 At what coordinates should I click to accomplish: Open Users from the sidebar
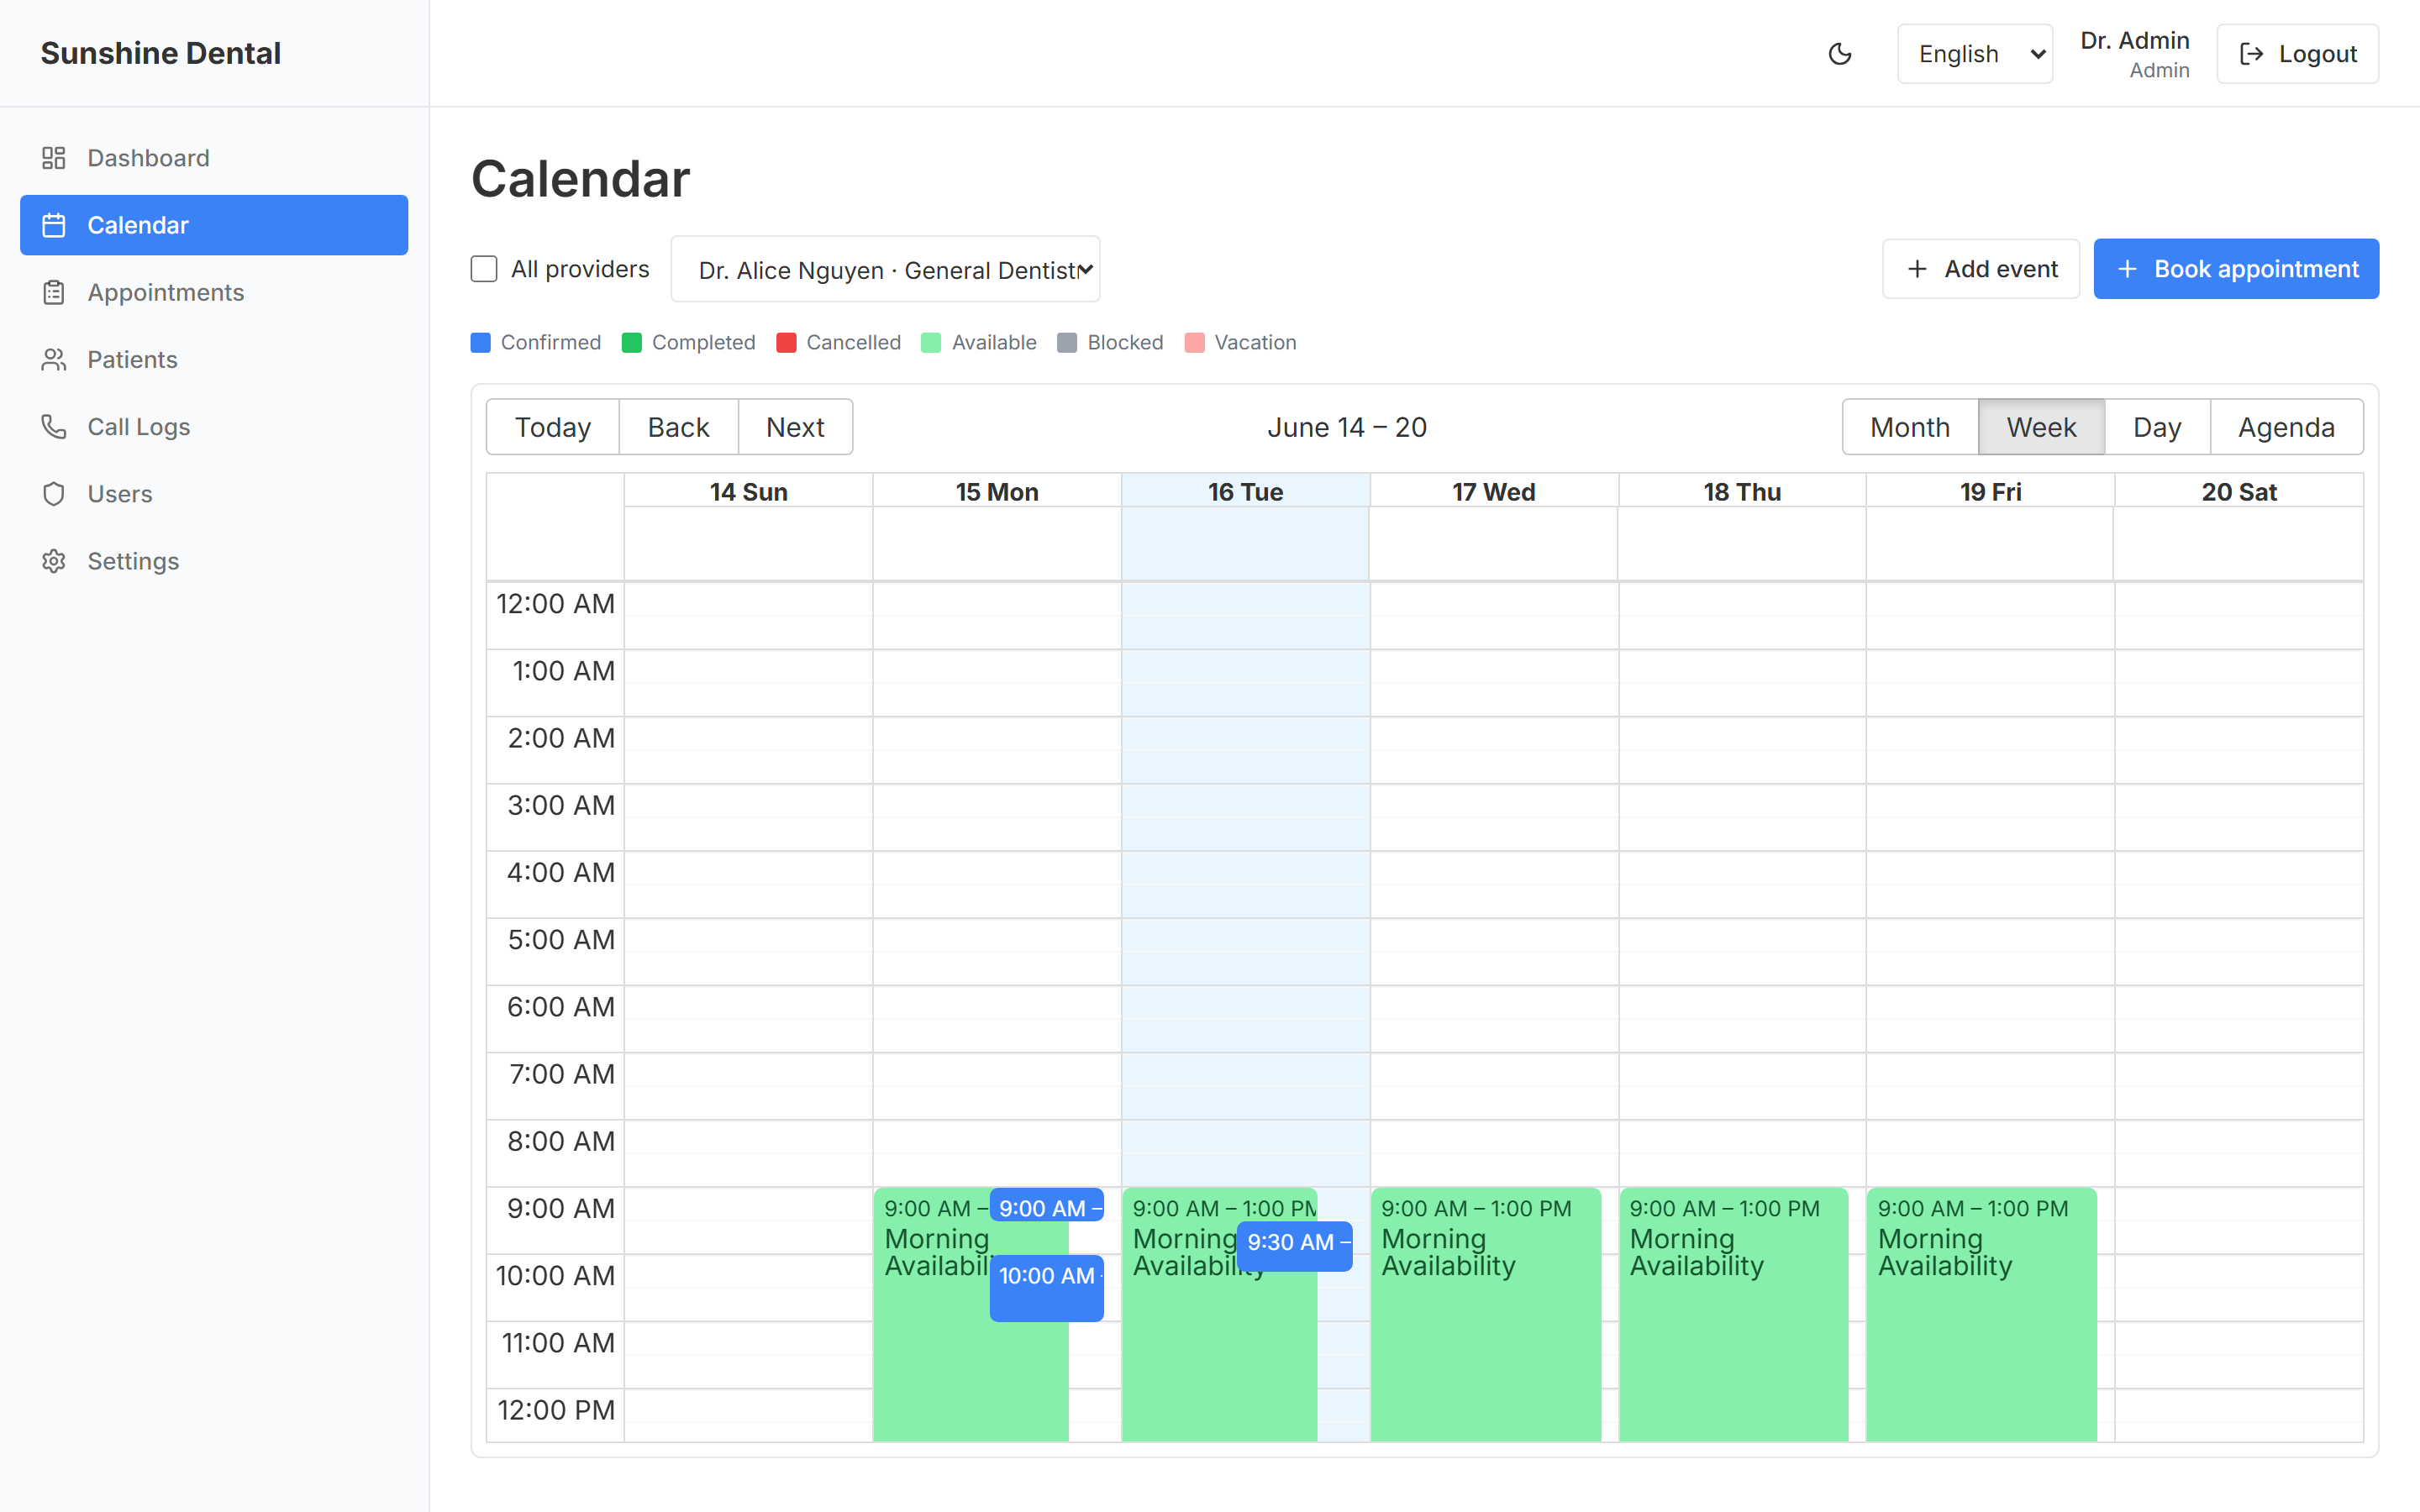point(214,494)
